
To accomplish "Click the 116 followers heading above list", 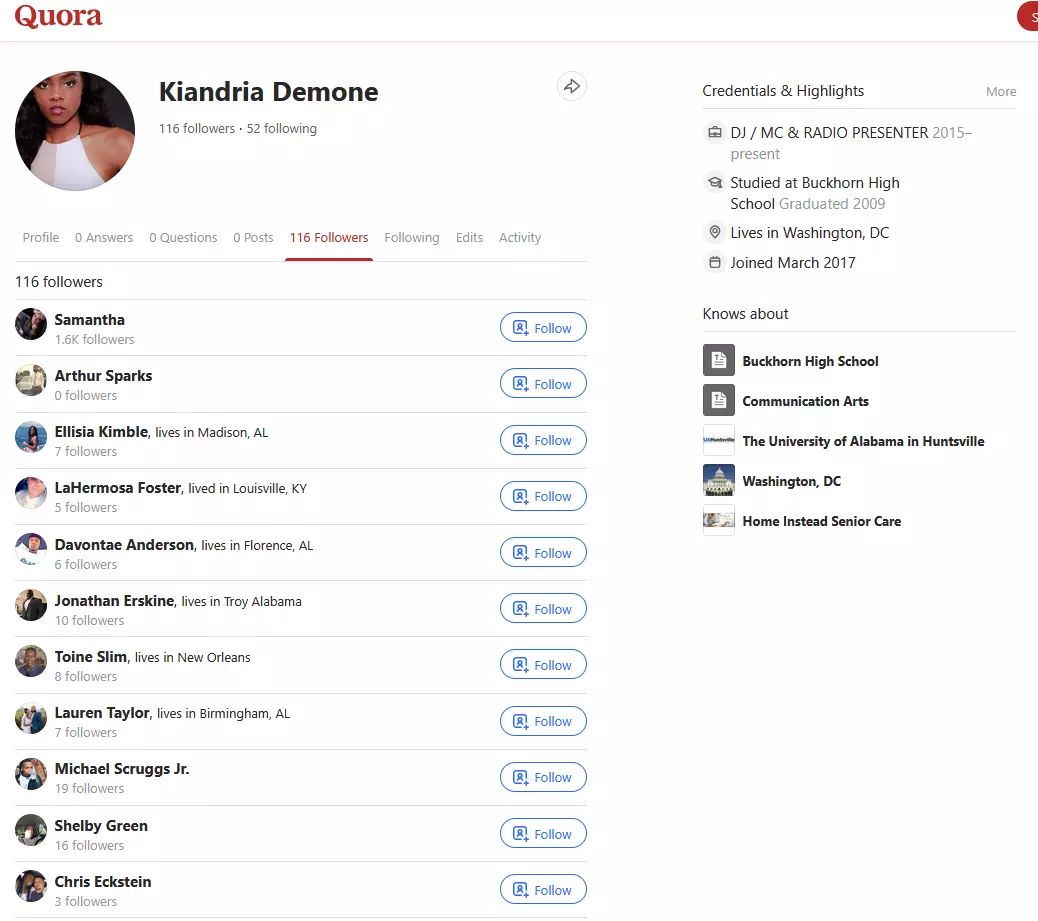I will click(x=59, y=282).
